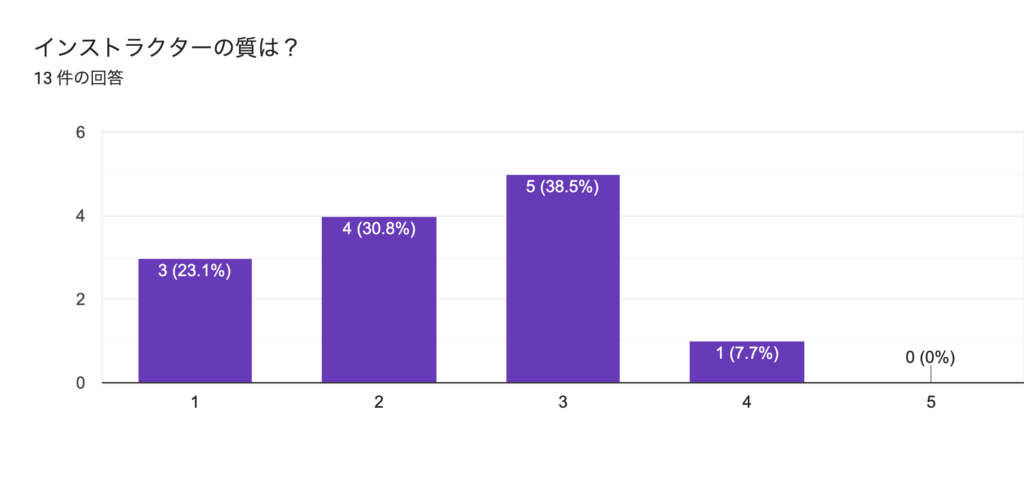Screen dimensions: 1024x487
Task: Click the 5 (38.5%) data label
Action: click(x=563, y=186)
